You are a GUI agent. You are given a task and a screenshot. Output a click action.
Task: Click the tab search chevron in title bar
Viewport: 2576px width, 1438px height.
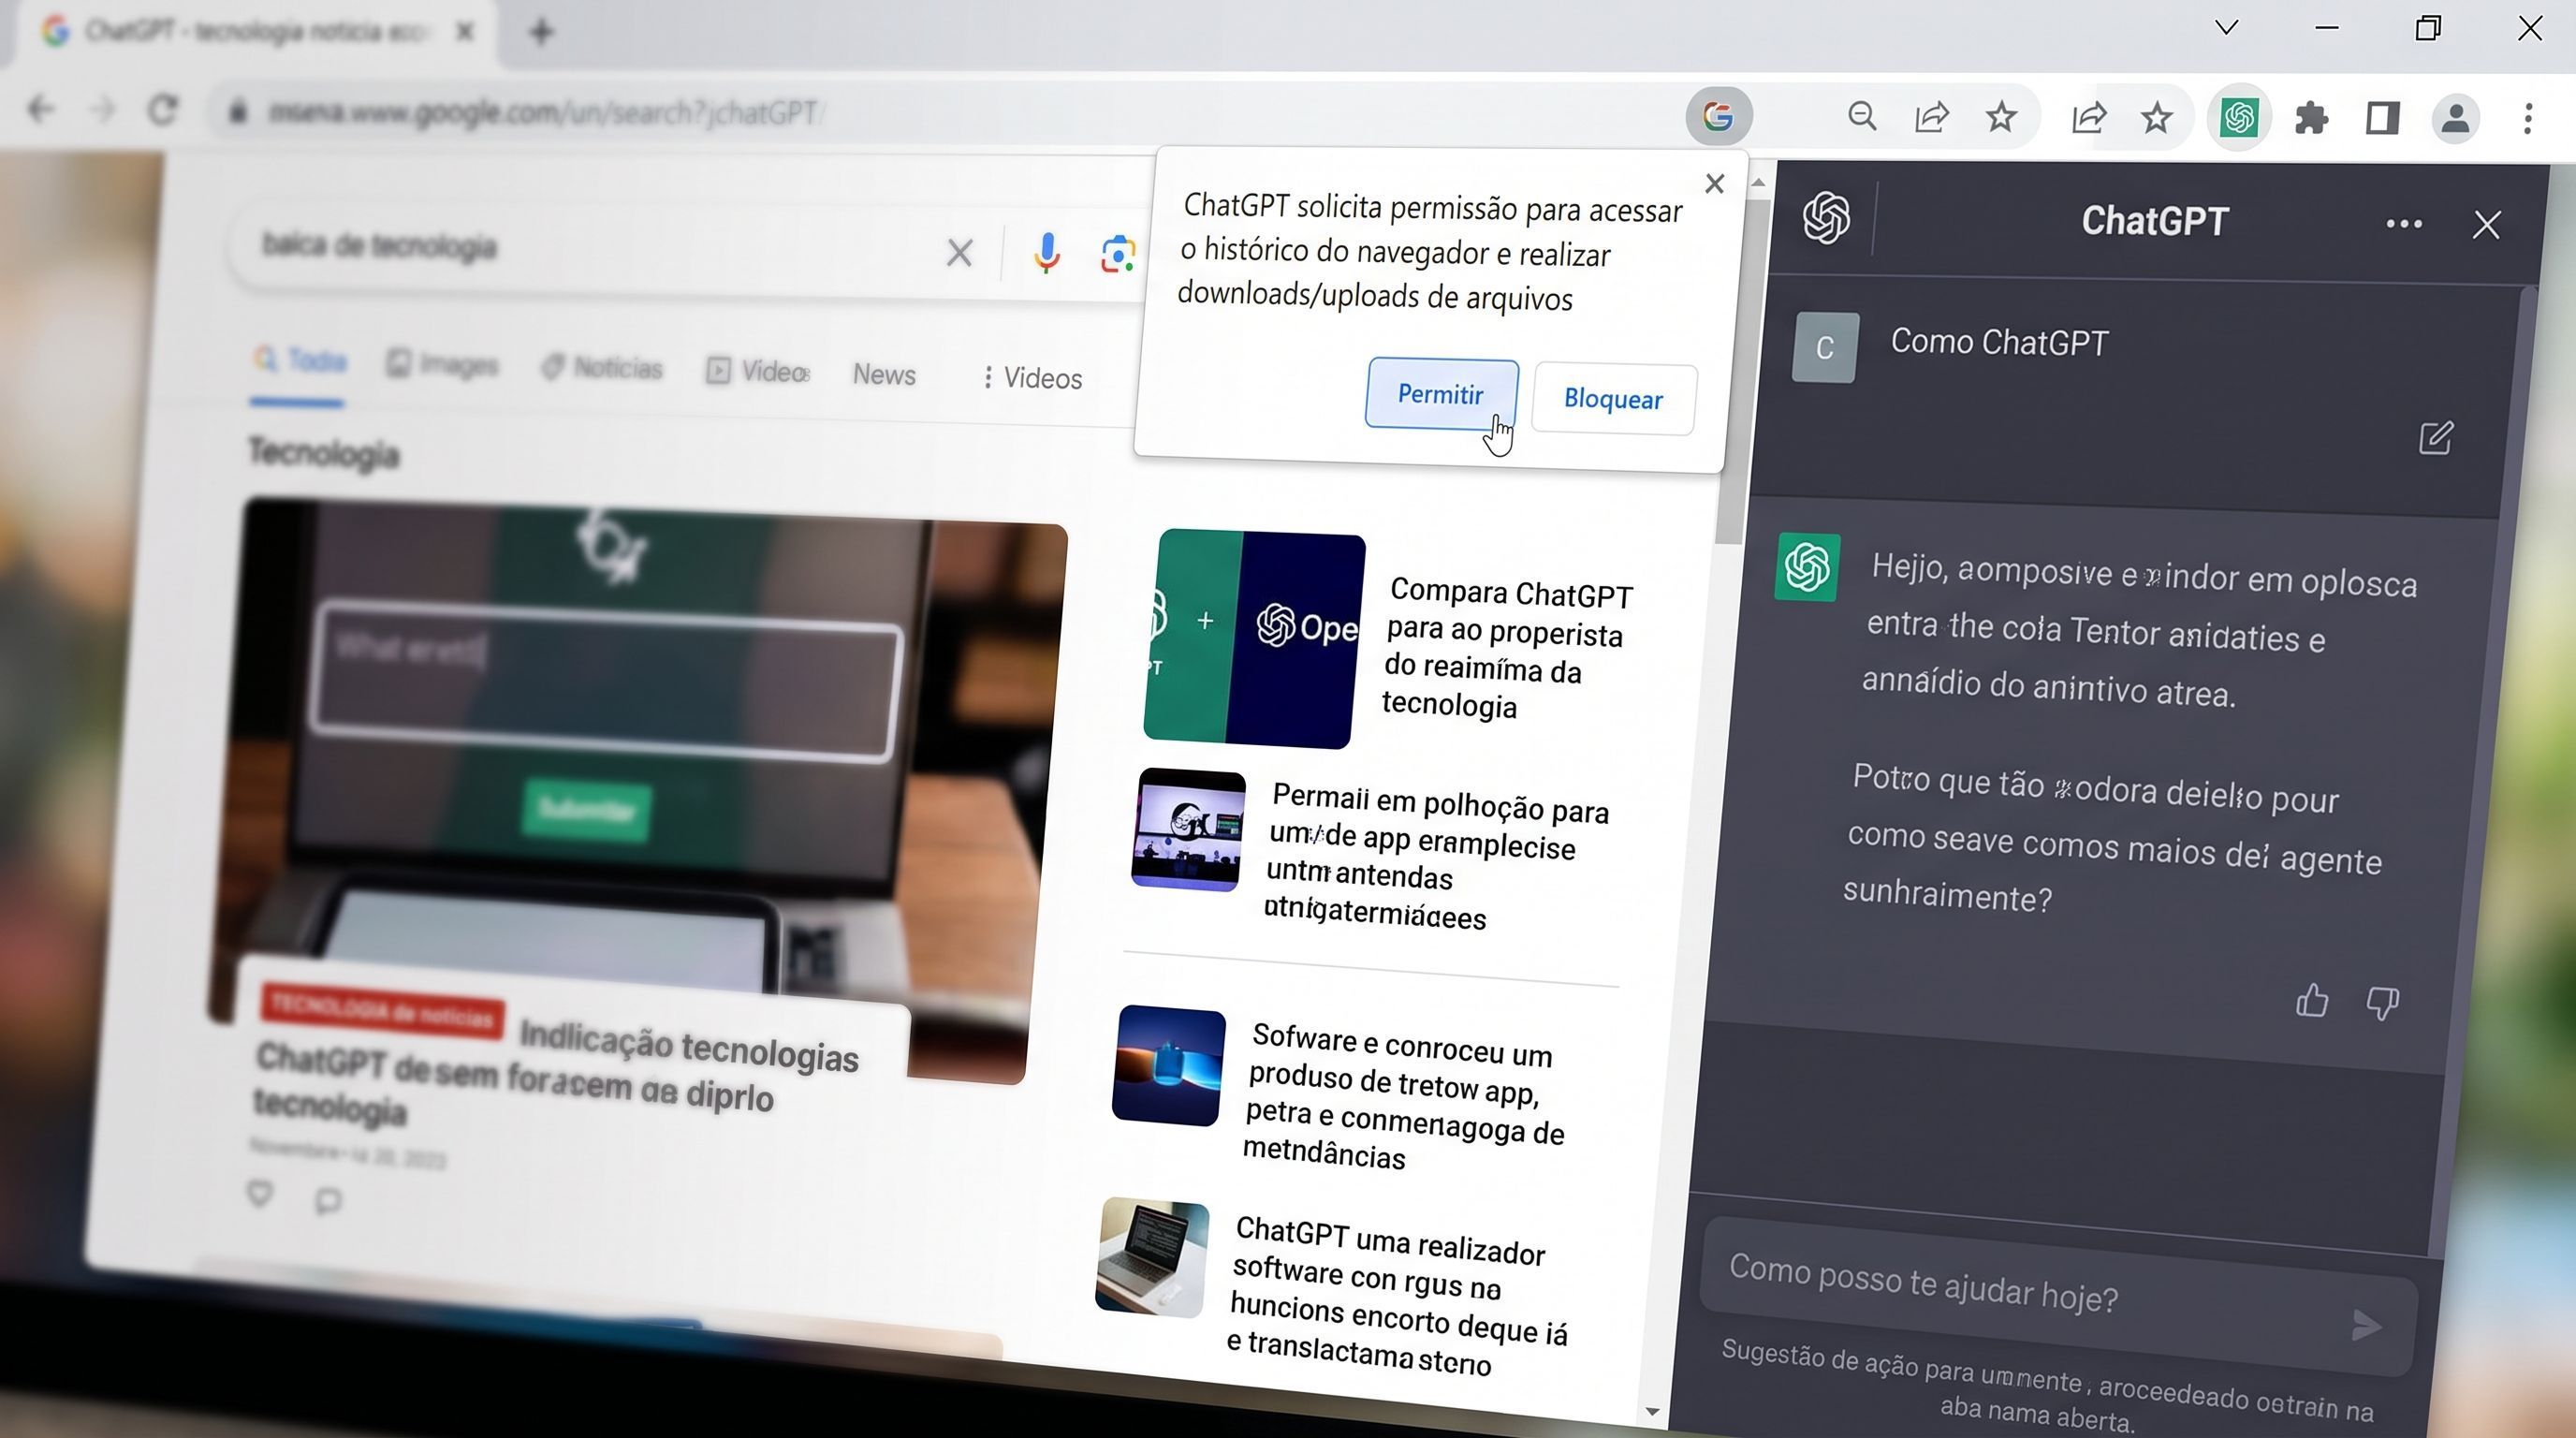click(2226, 28)
